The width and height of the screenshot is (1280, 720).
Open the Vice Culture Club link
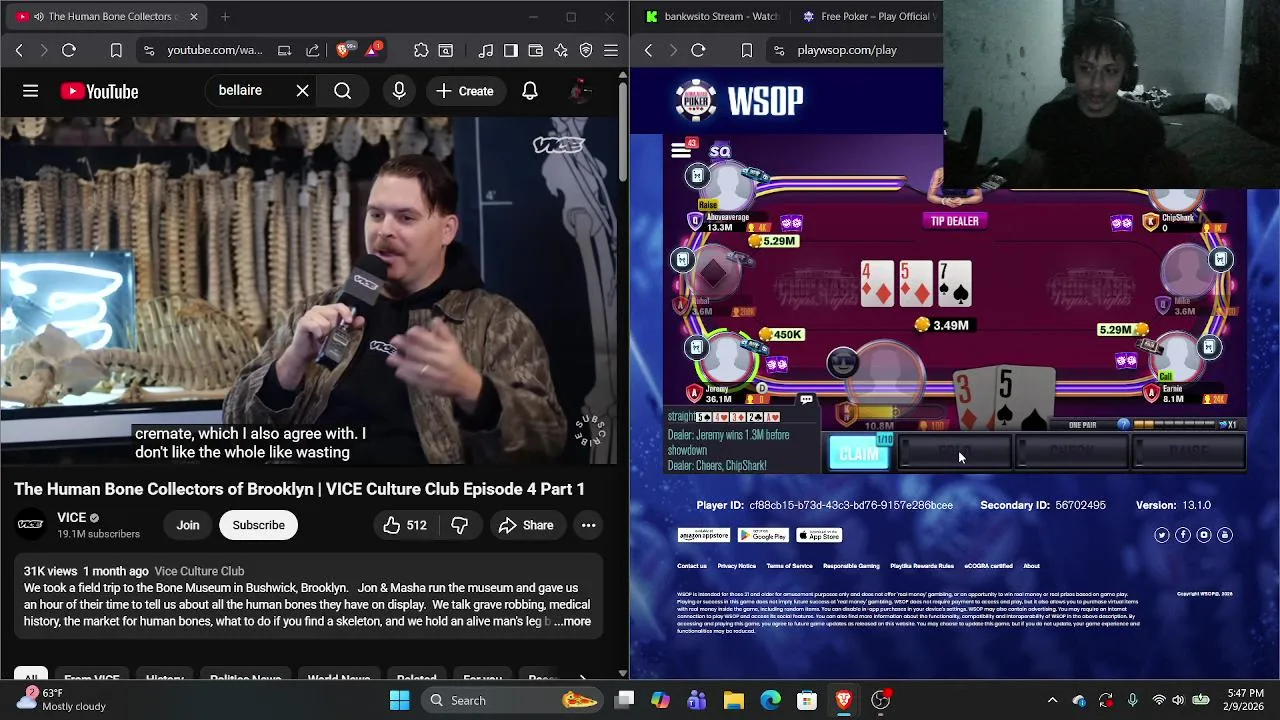pos(199,571)
